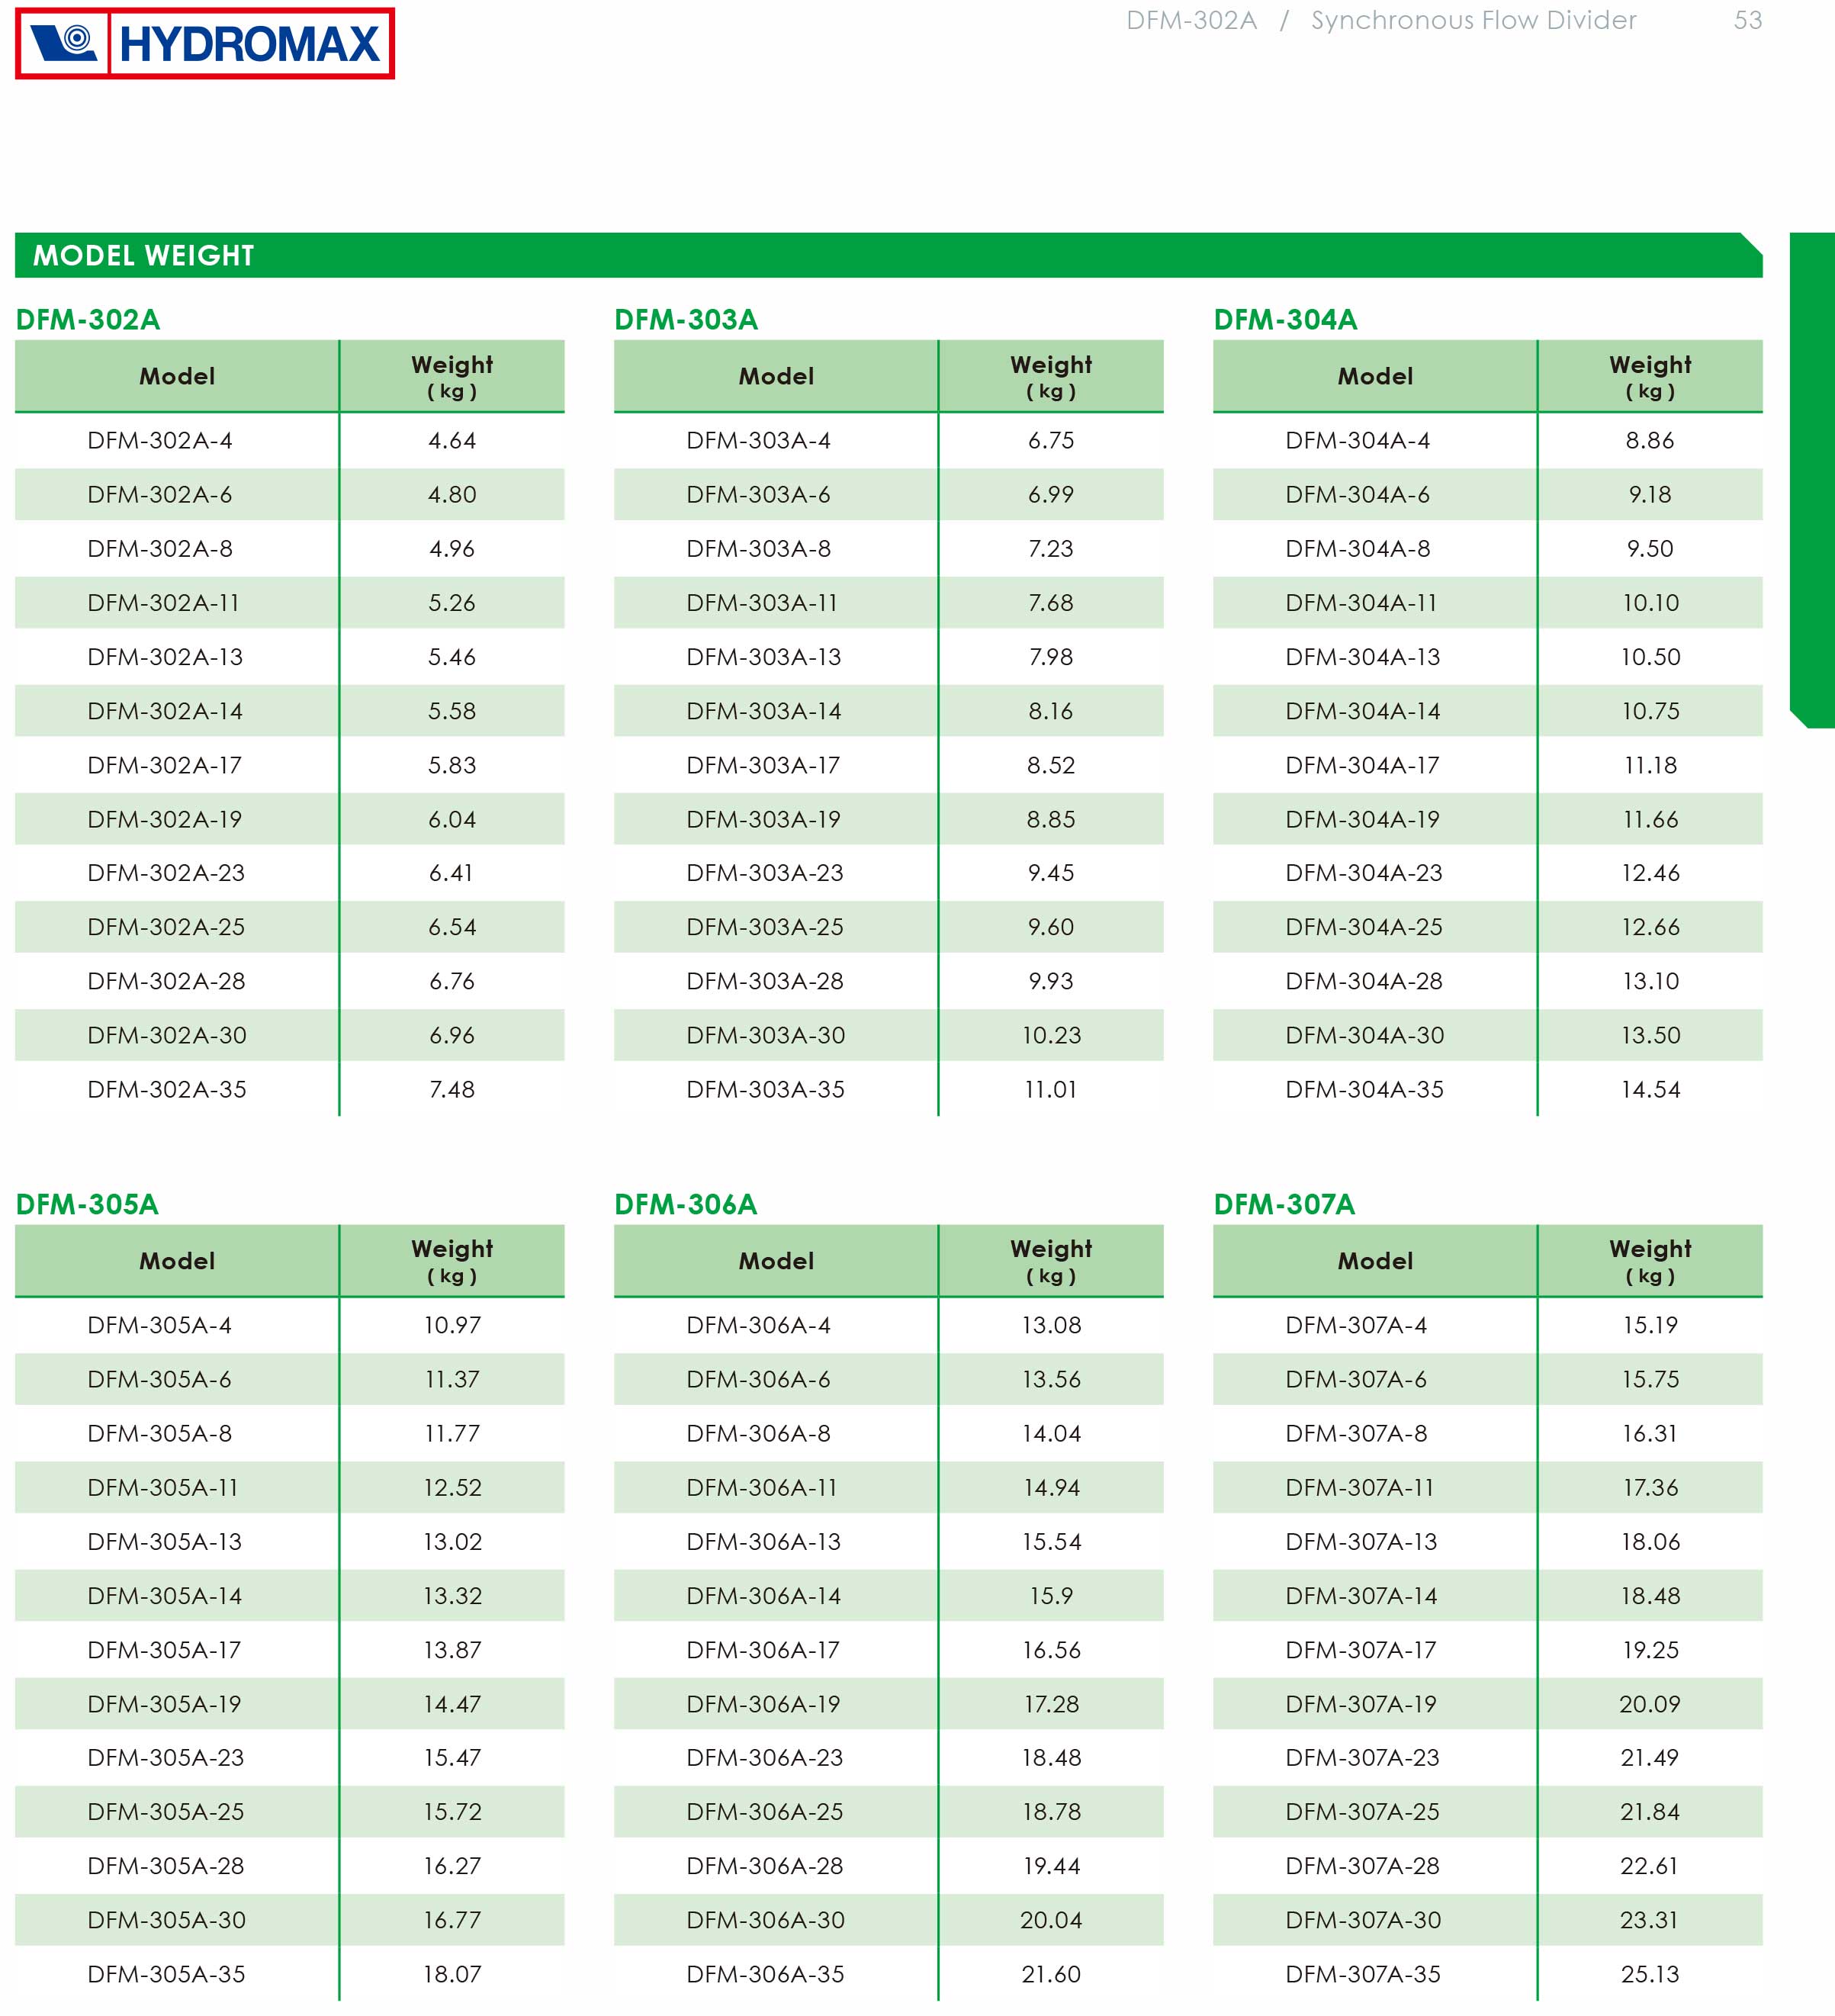Select weight value 15.9

coord(1051,1596)
